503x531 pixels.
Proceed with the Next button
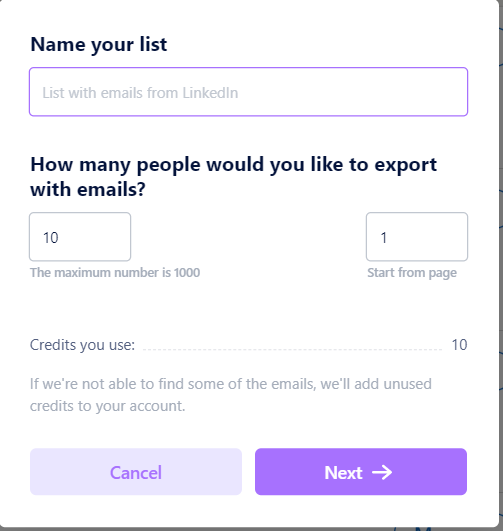(x=361, y=472)
